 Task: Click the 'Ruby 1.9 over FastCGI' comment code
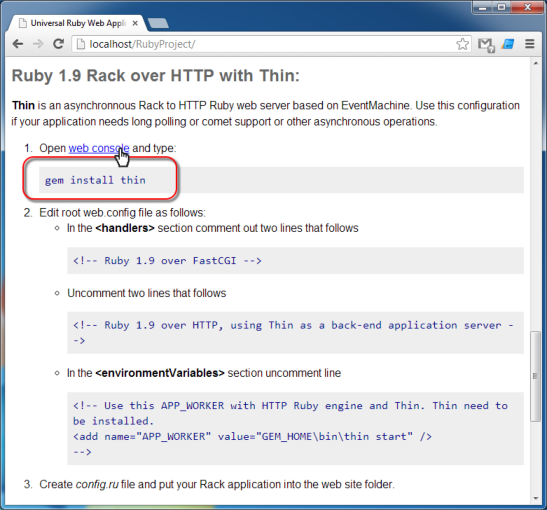coord(167,261)
